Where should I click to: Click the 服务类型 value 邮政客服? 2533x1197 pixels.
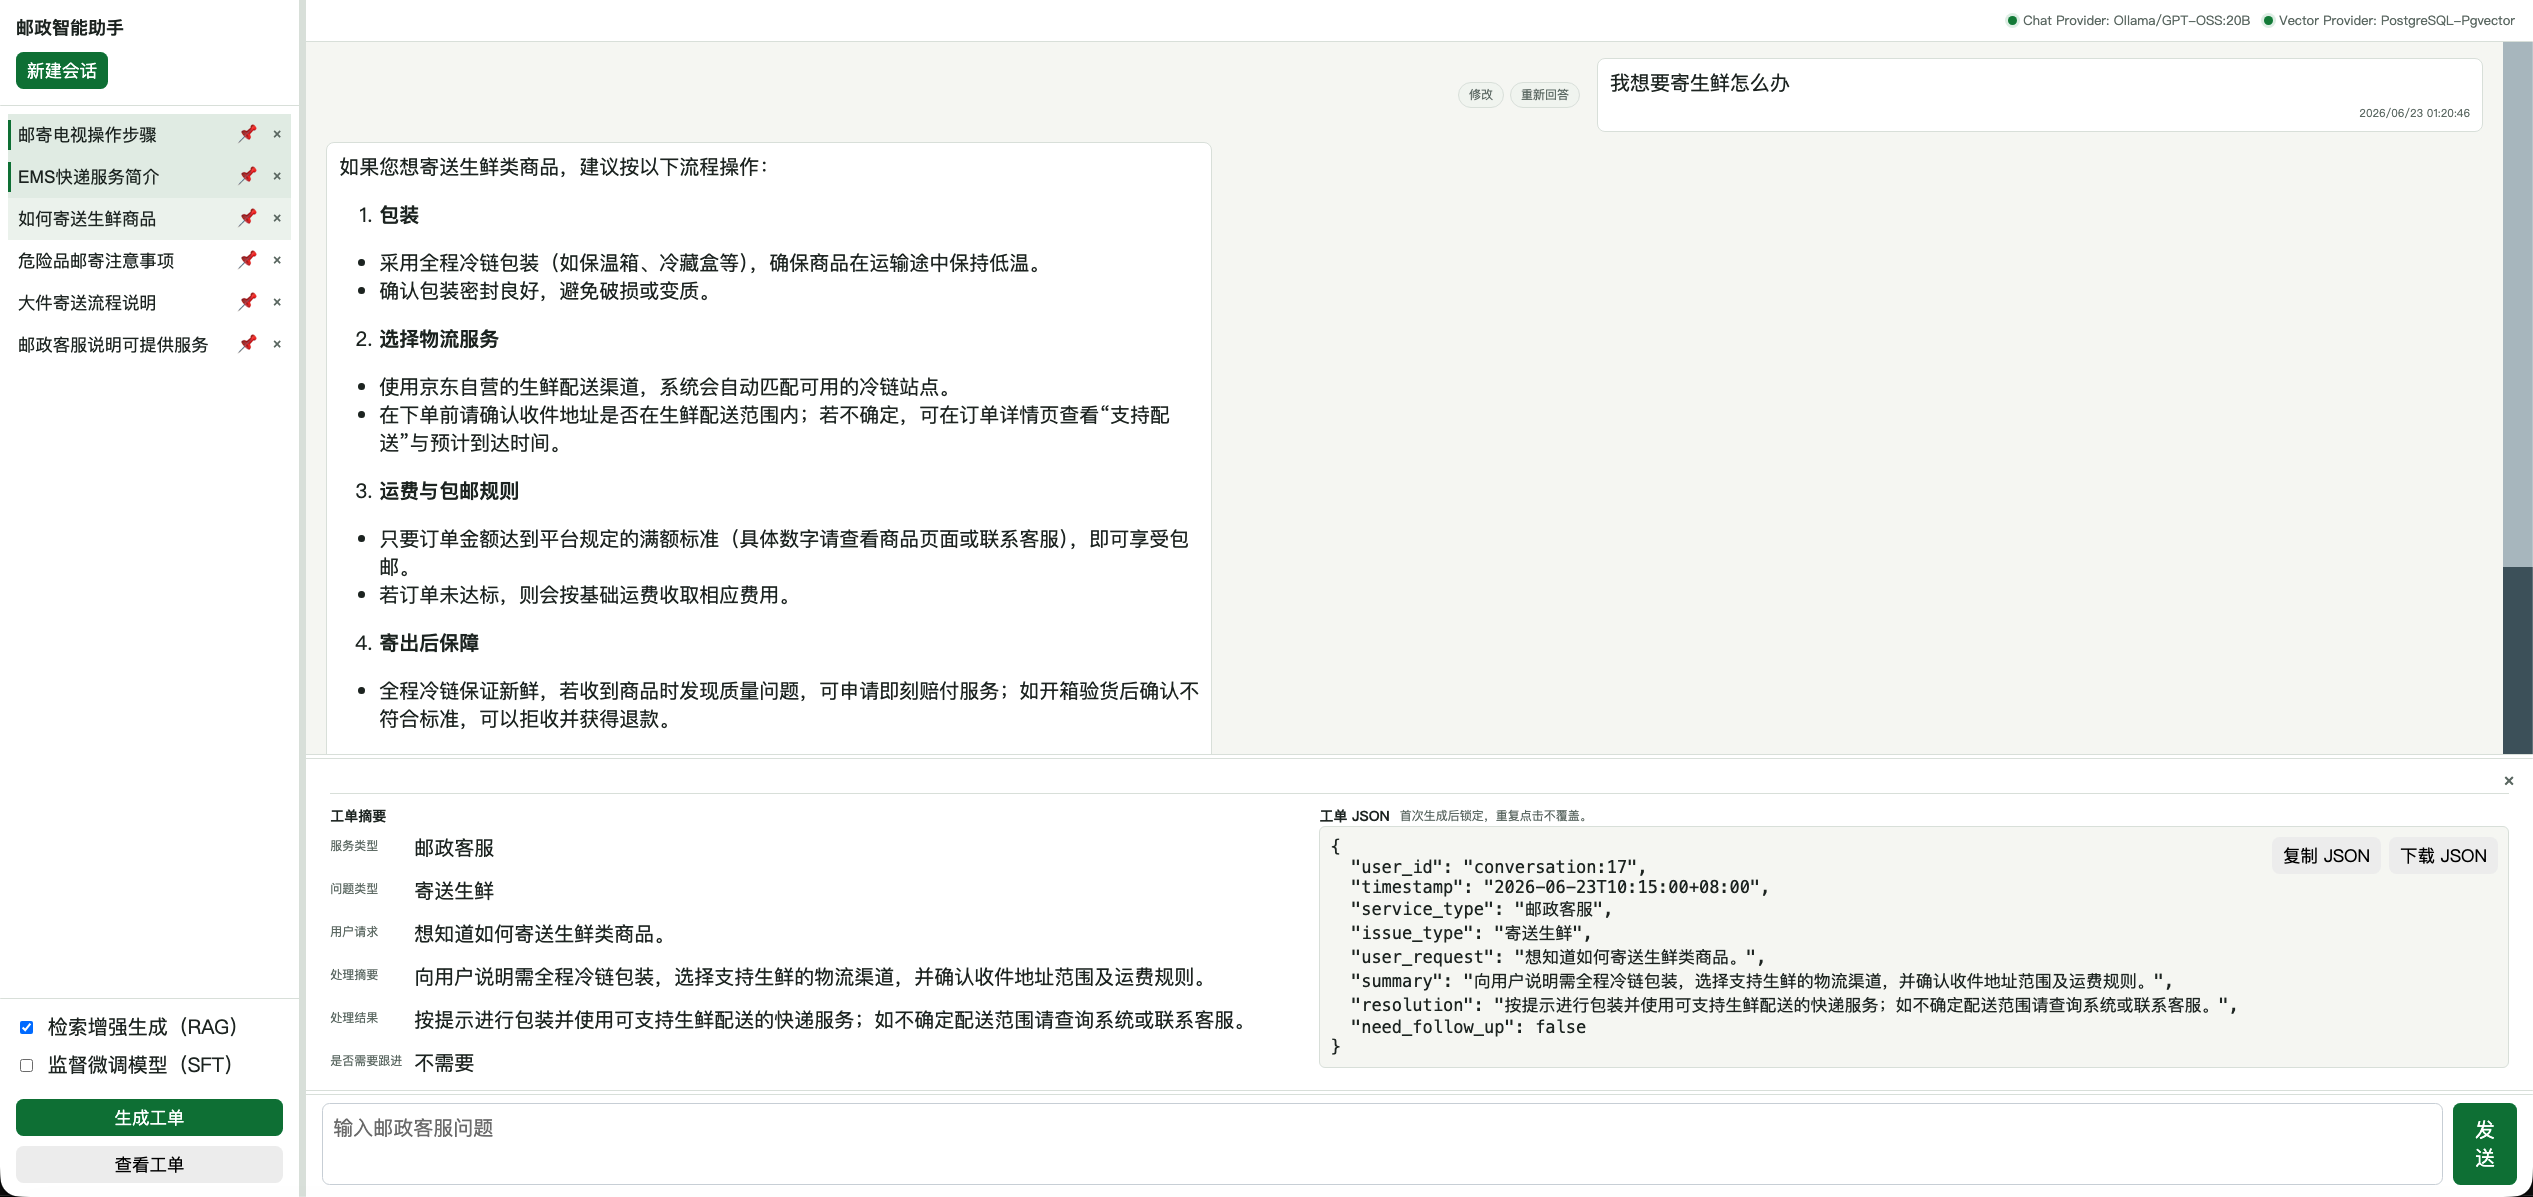(454, 848)
